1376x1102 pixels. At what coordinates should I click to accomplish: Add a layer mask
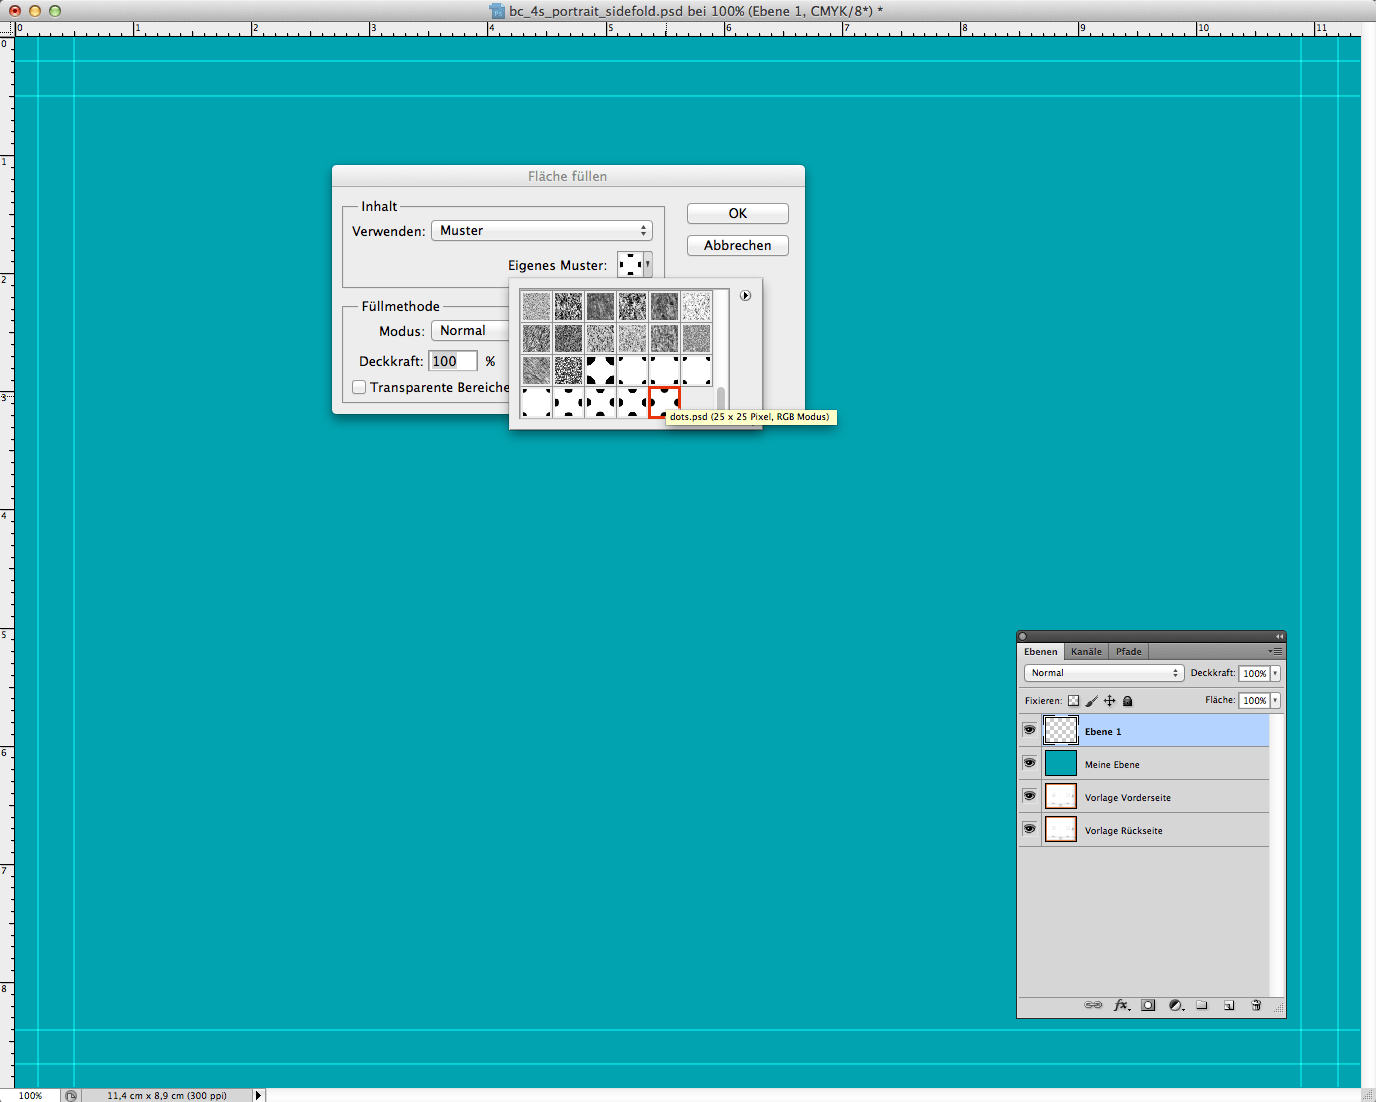coord(1149,1005)
